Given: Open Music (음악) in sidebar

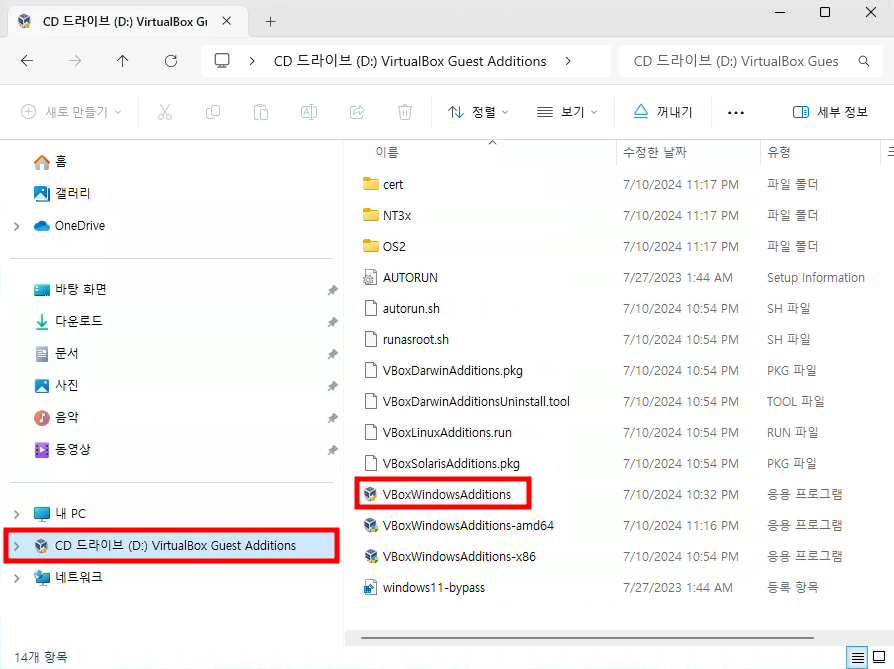Looking at the screenshot, I should tap(56, 417).
